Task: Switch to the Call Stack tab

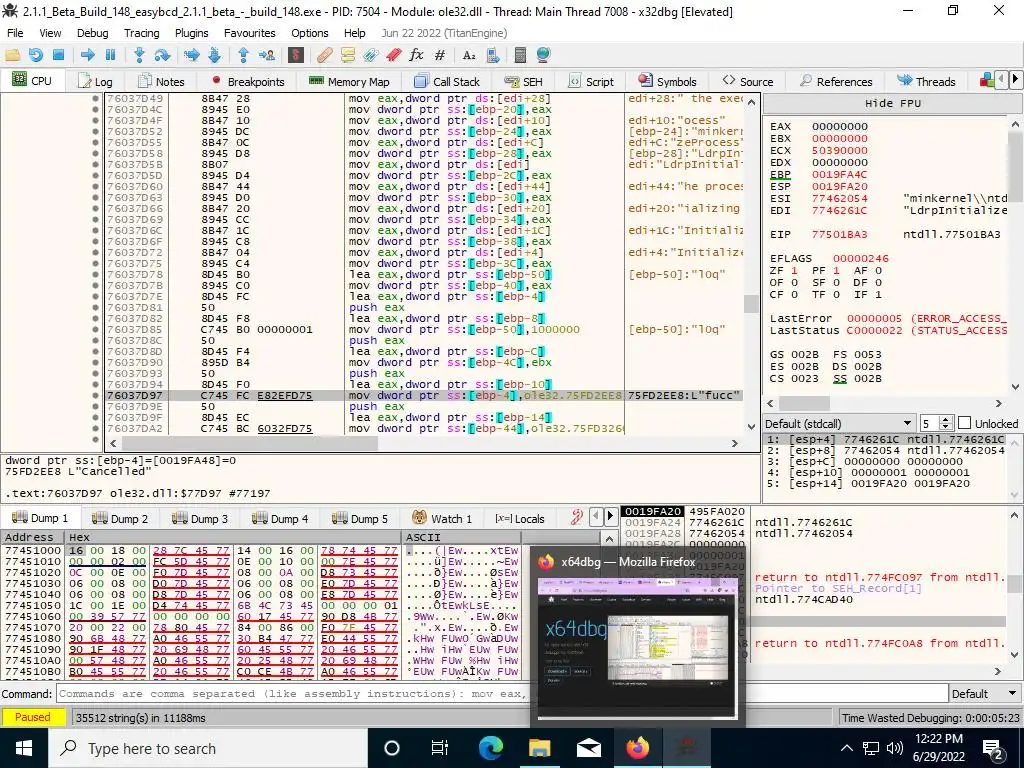Action: tap(447, 81)
